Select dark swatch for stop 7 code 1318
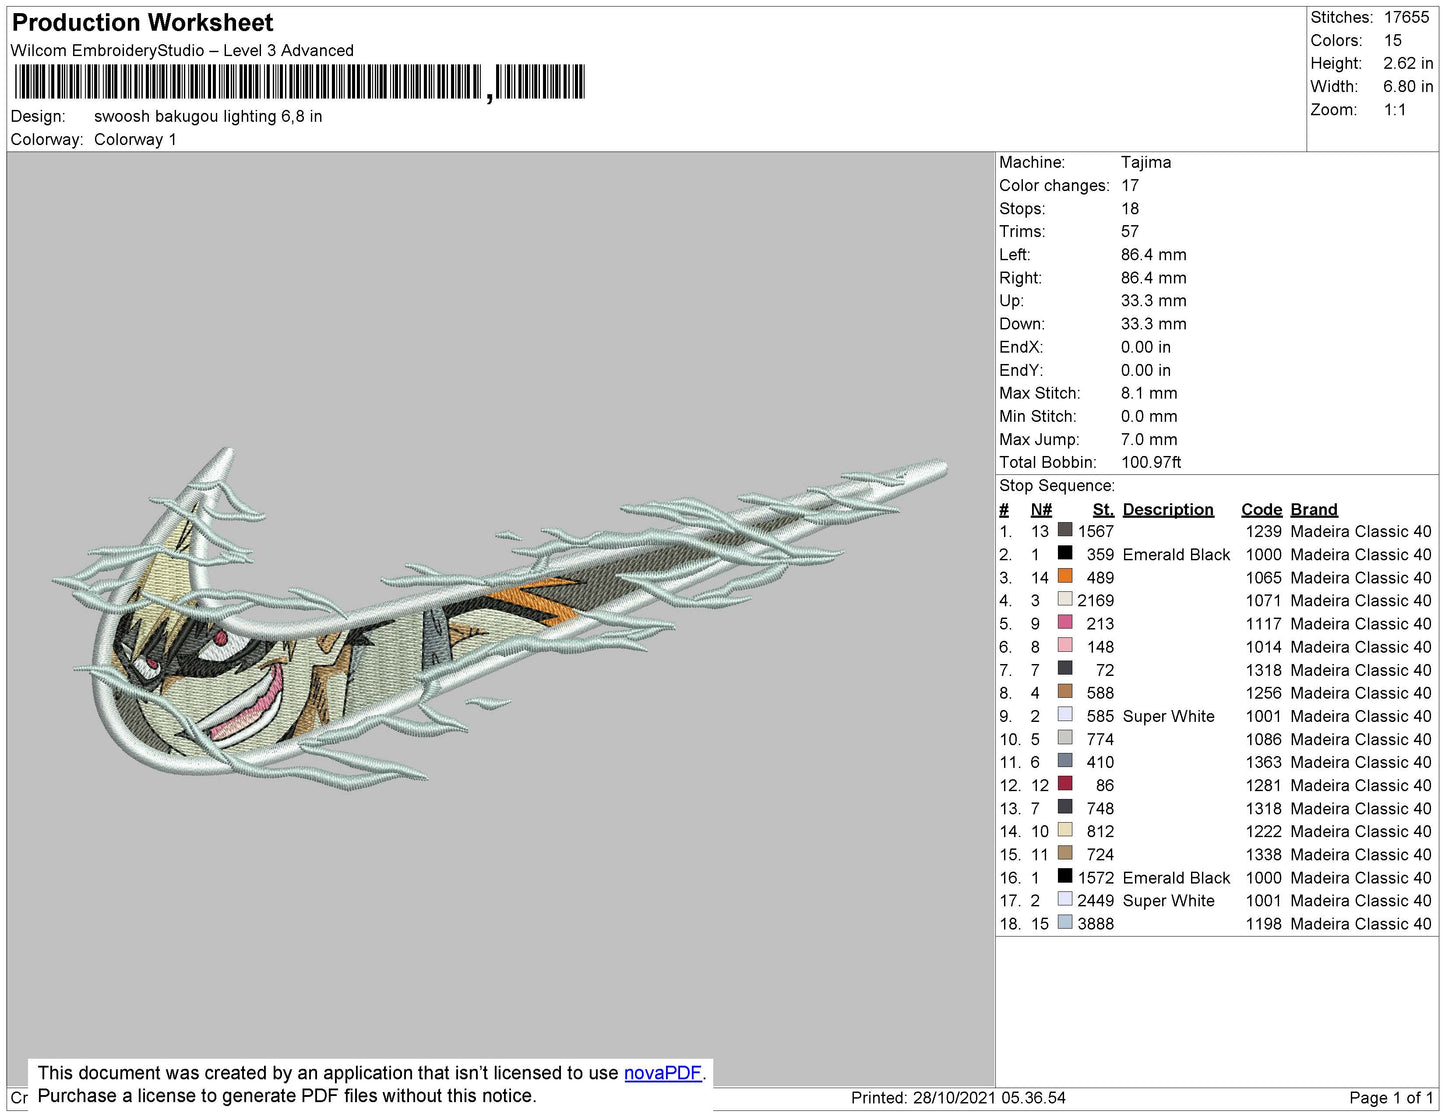The height and width of the screenshot is (1117, 1445). tap(1065, 669)
